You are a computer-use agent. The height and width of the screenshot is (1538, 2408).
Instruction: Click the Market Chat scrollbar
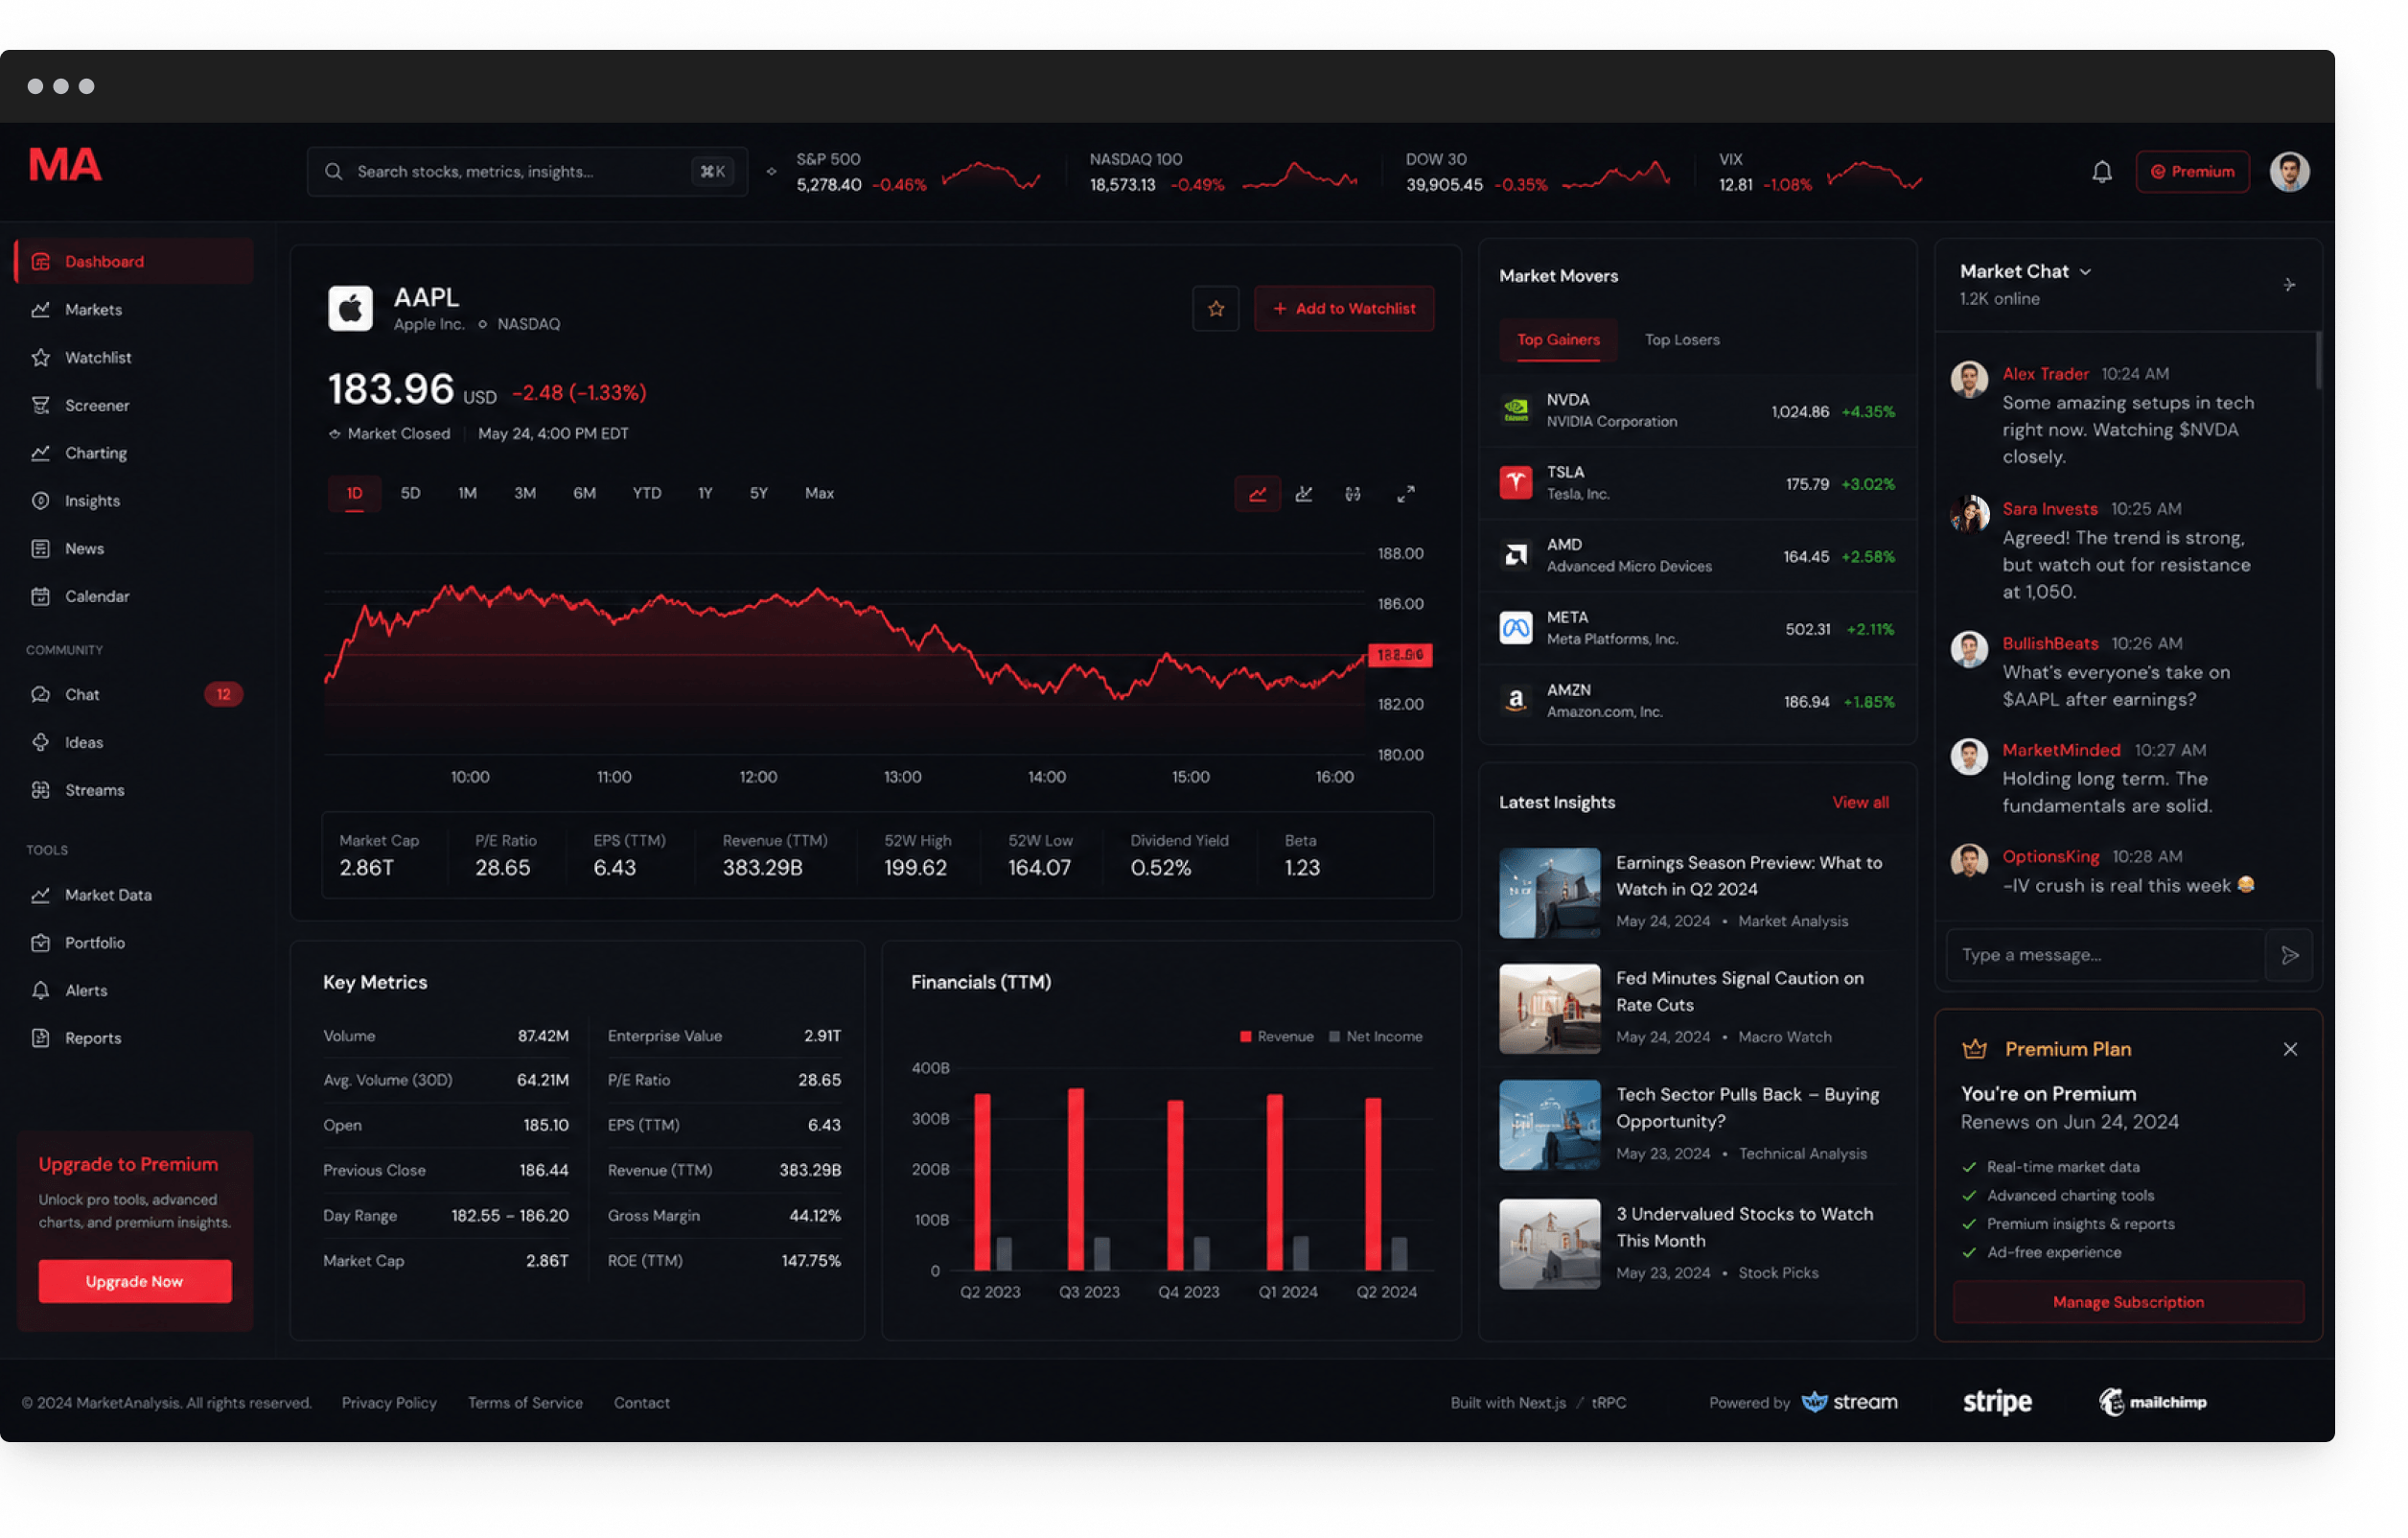[2317, 360]
